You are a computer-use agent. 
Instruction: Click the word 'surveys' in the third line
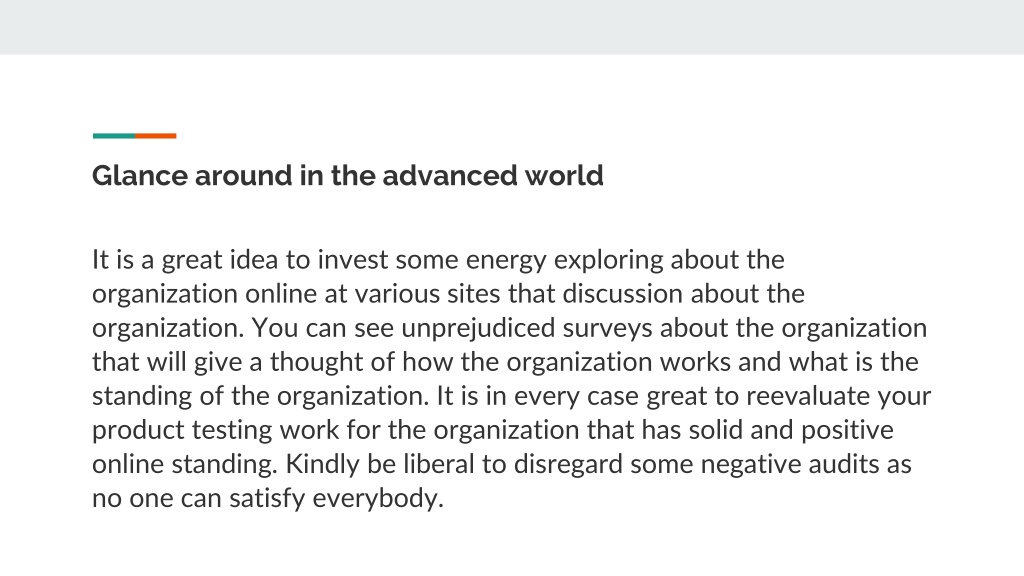click(607, 328)
